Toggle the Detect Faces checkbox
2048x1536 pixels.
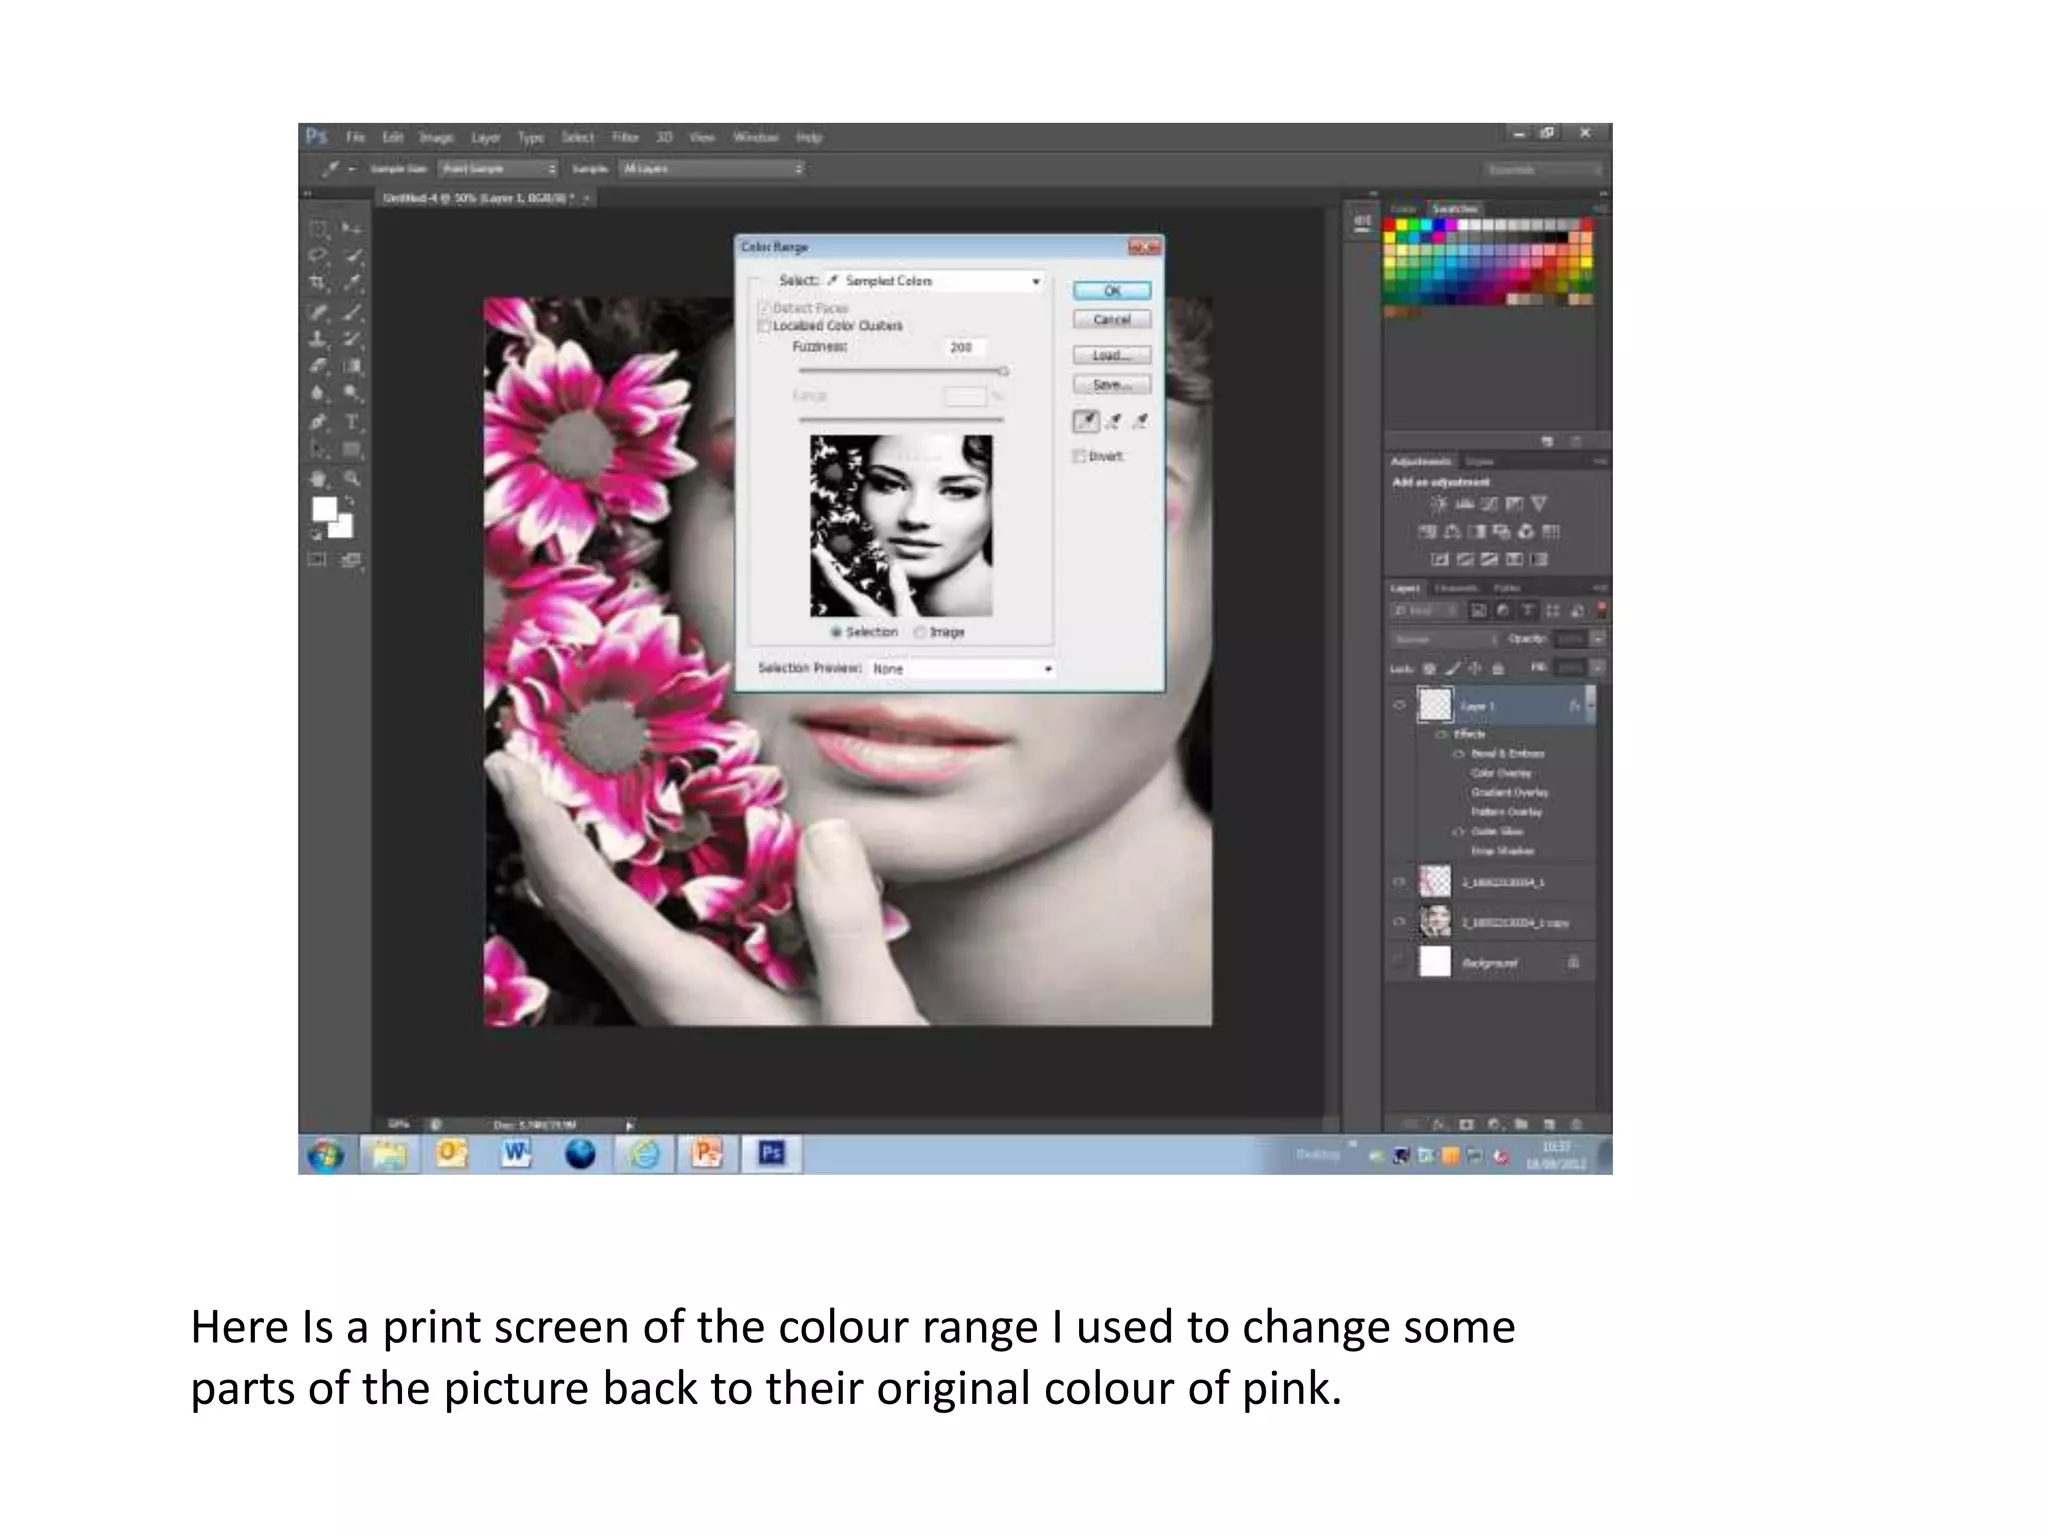[x=765, y=308]
